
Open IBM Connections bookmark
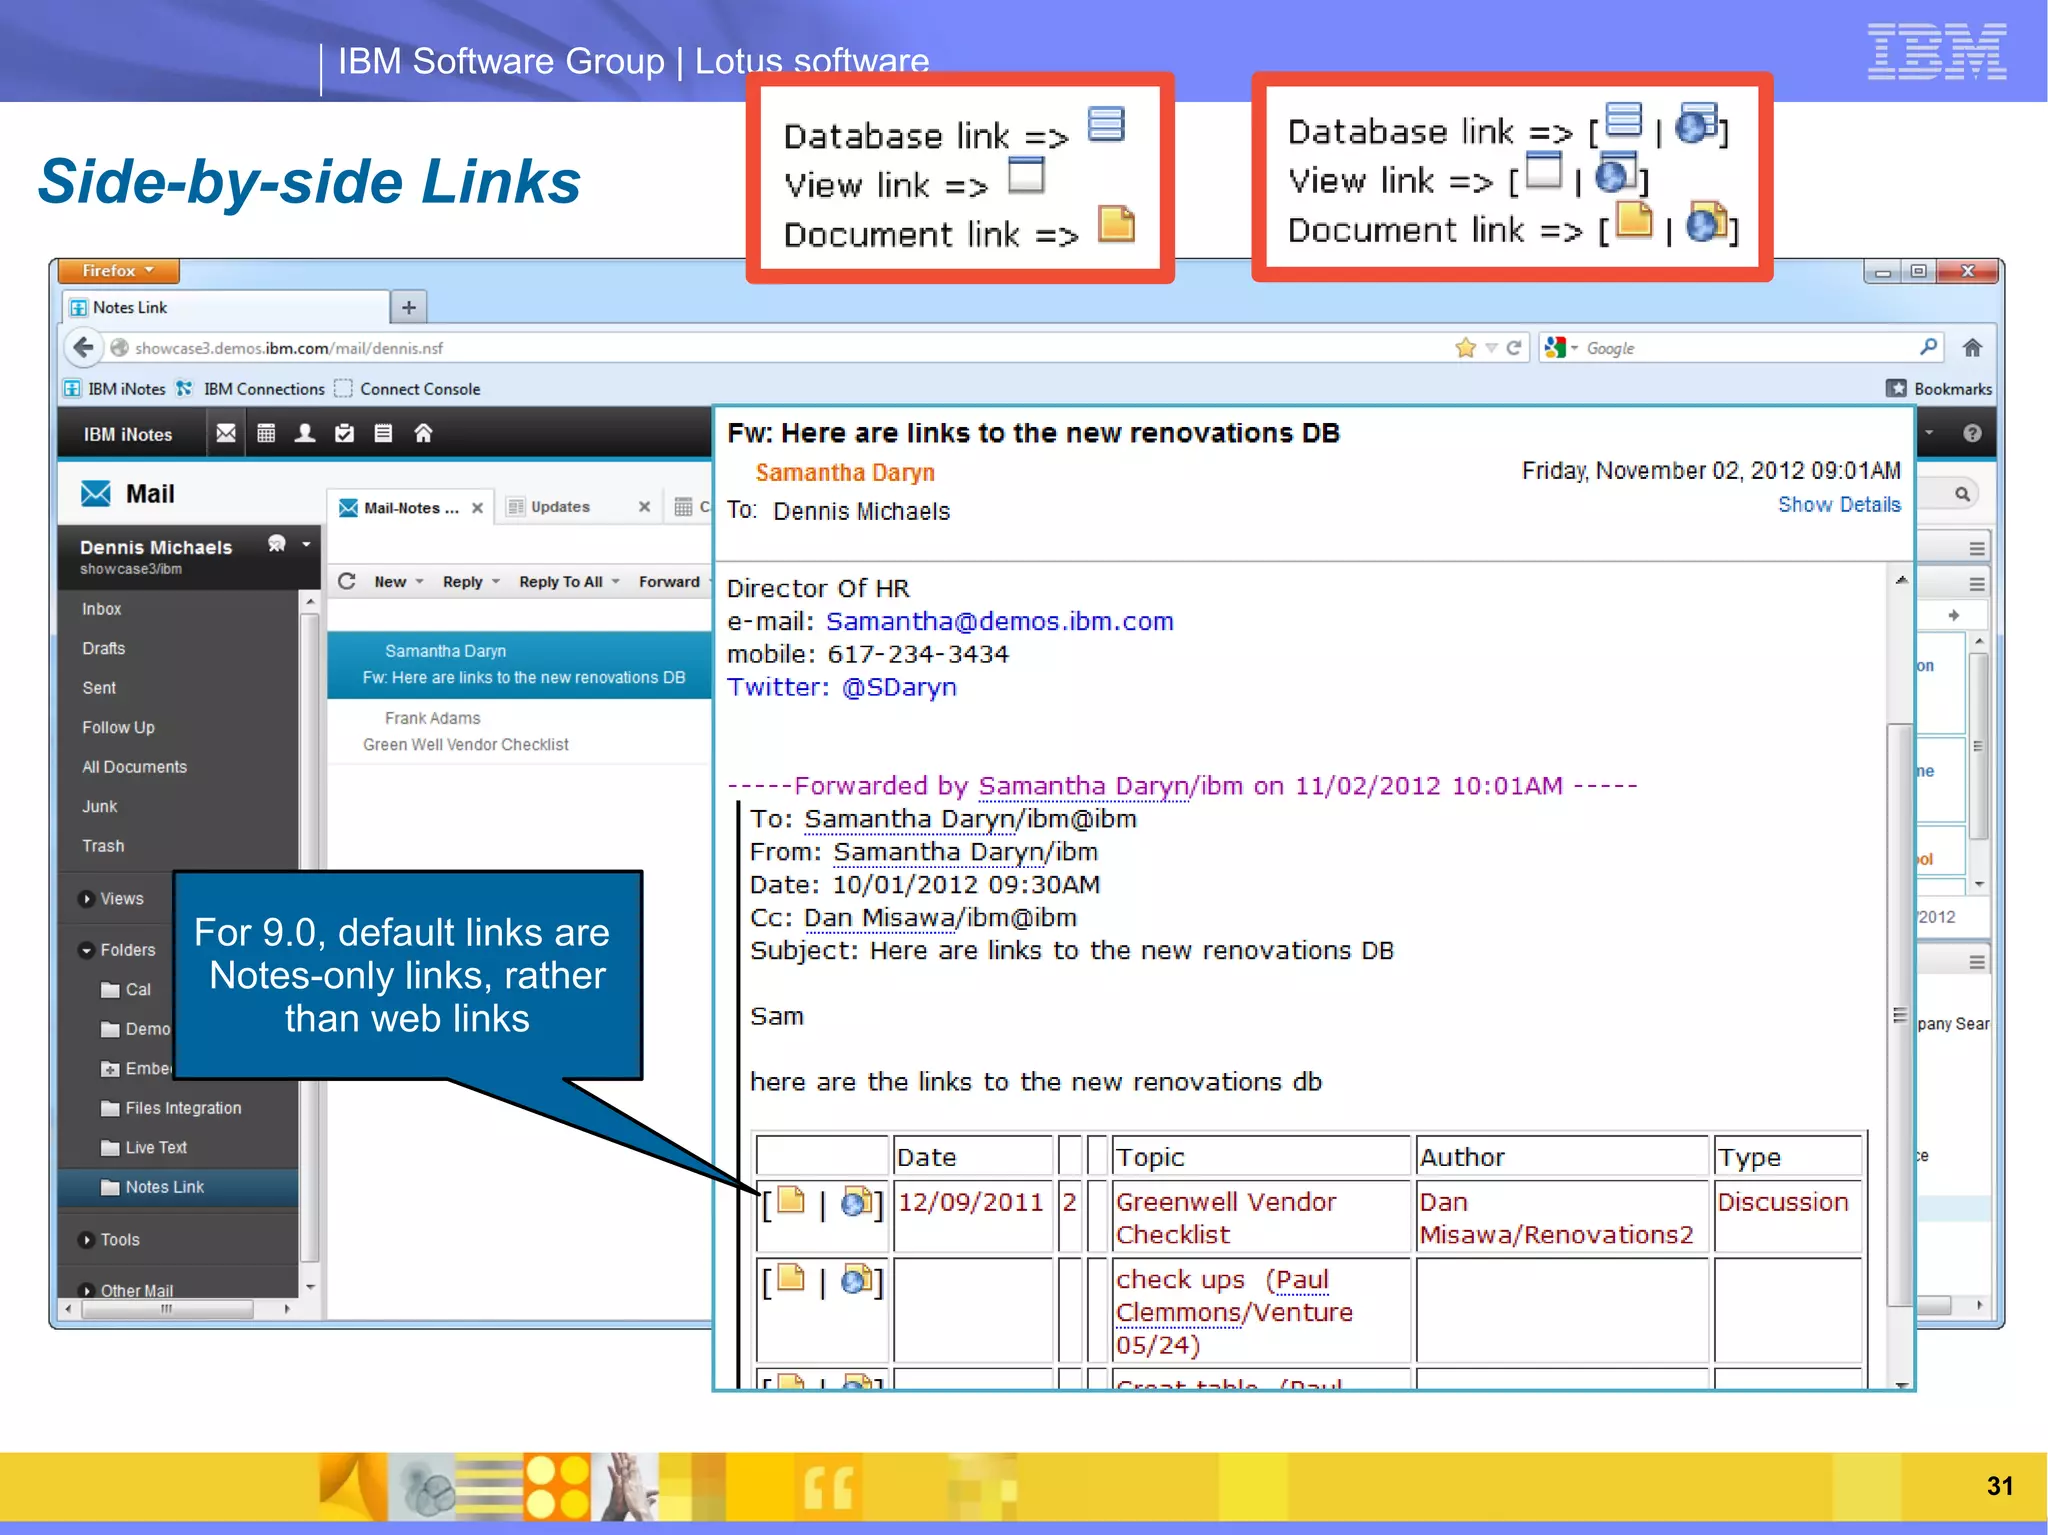pyautogui.click(x=250, y=389)
